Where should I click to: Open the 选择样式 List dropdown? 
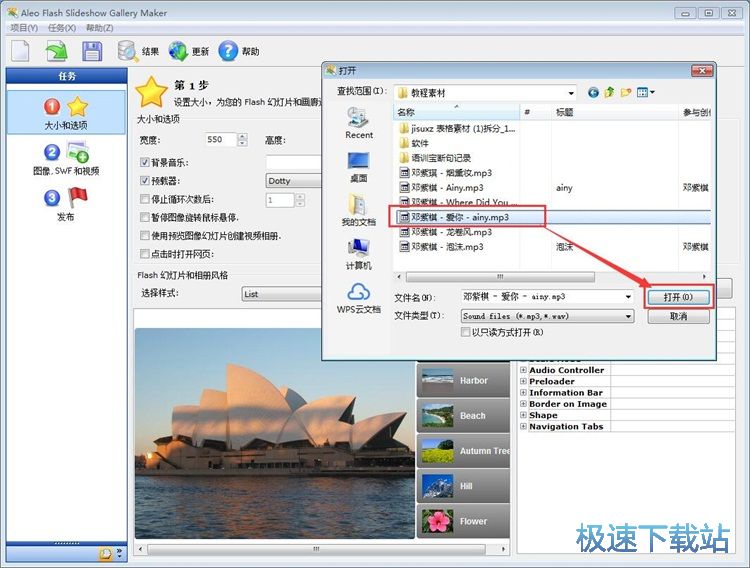tap(282, 294)
